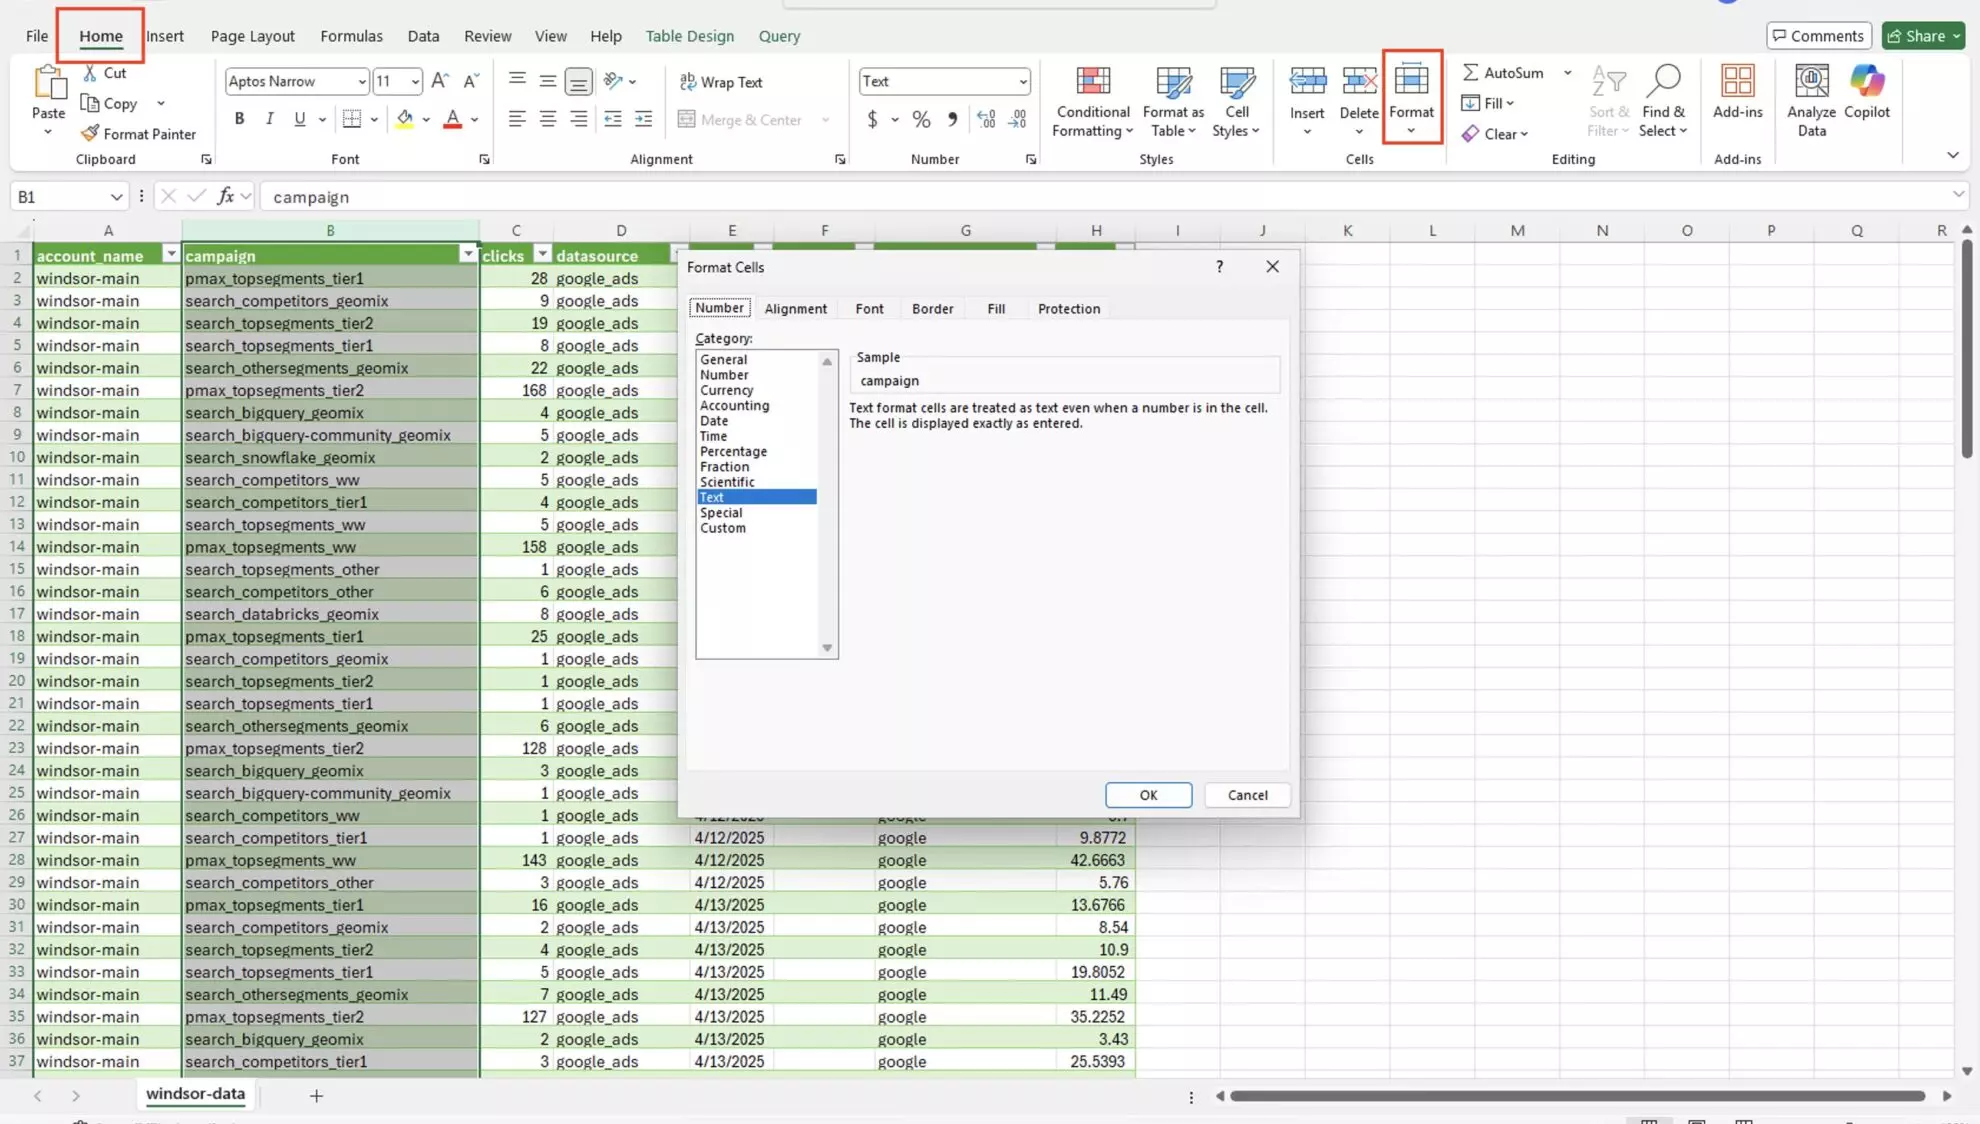Open the font size dropdown
Image resolution: width=1980 pixels, height=1124 pixels.
(414, 81)
